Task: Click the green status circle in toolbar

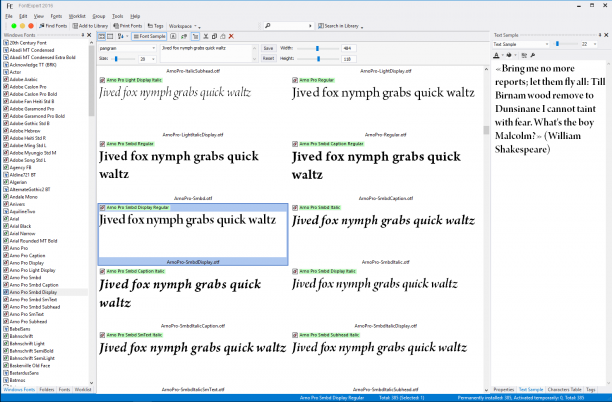Action: [x=14, y=26]
